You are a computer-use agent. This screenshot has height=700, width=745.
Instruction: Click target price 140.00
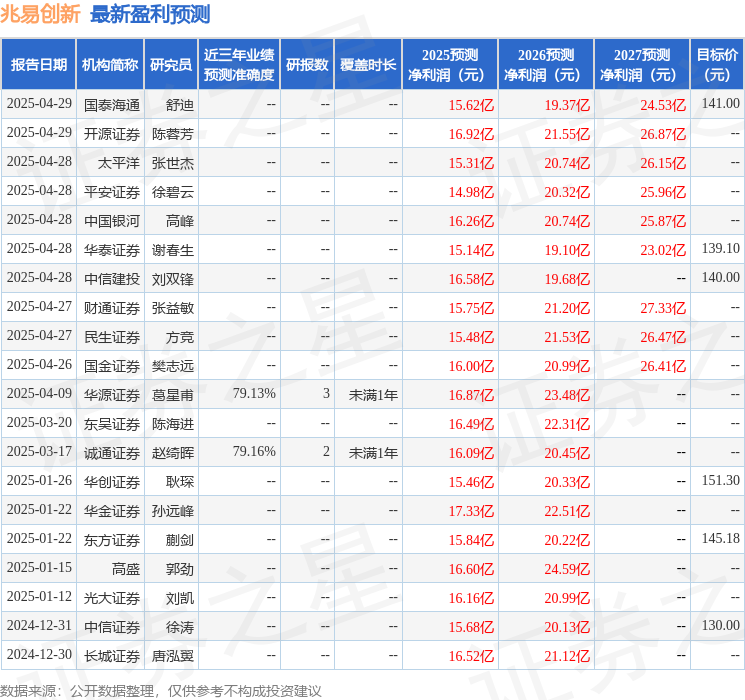(x=721, y=277)
